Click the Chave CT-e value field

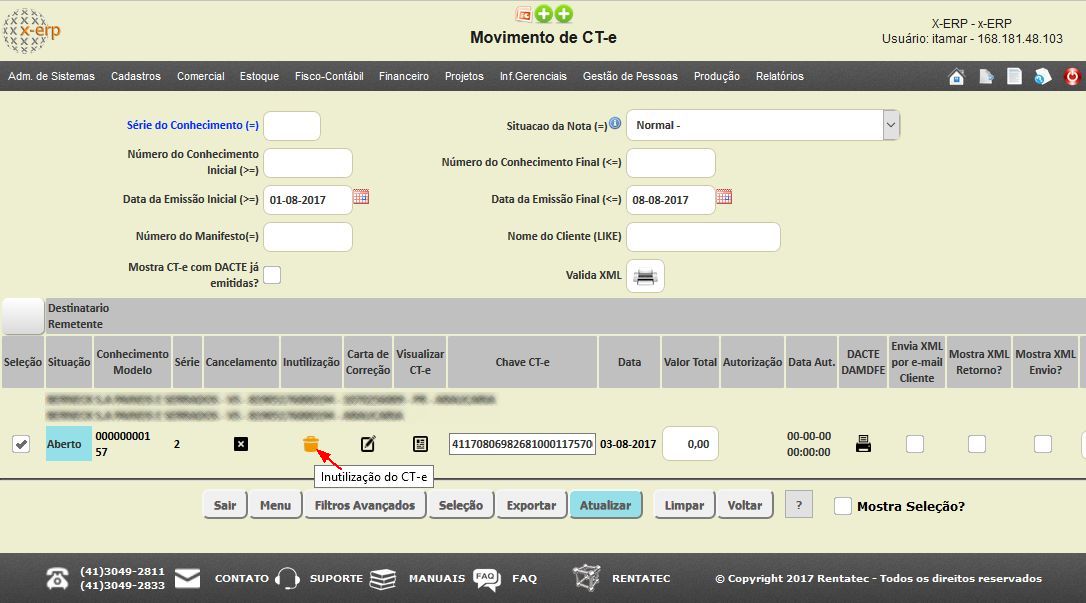[522, 444]
